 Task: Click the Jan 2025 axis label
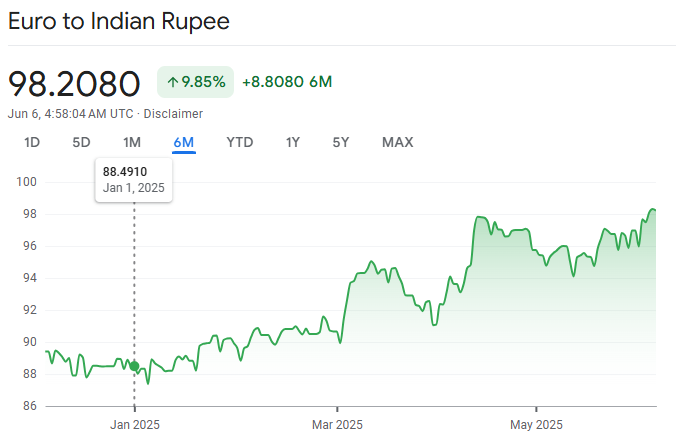click(x=135, y=421)
